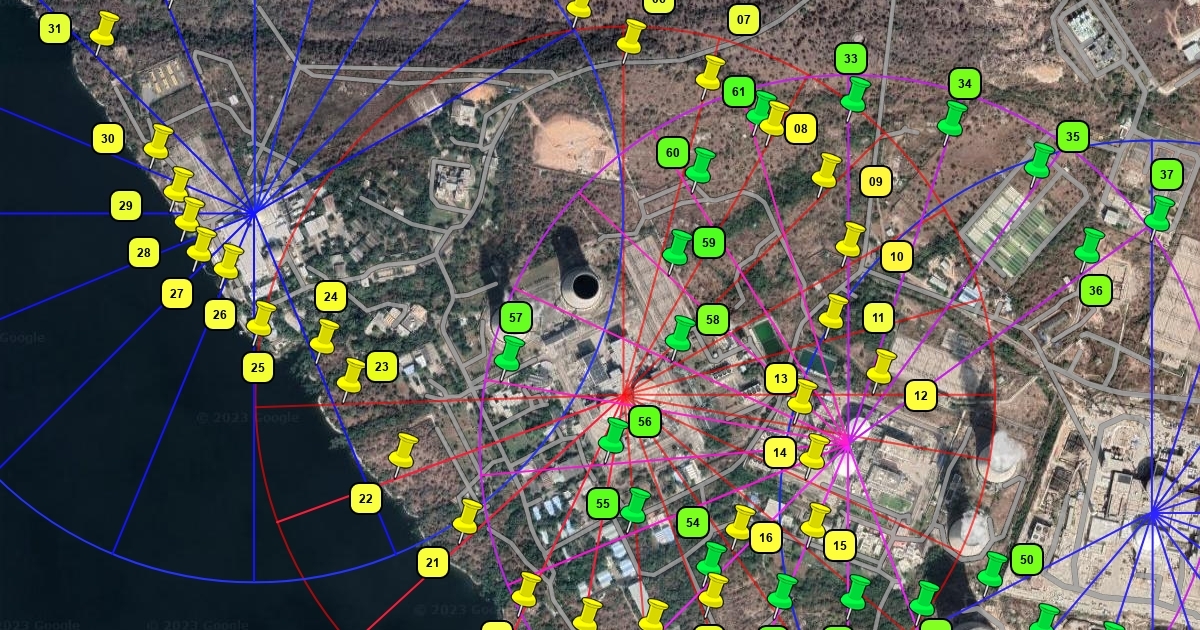This screenshot has width=1200, height=630.
Task: Click the yellow waypoint label 24
Action: click(x=331, y=297)
